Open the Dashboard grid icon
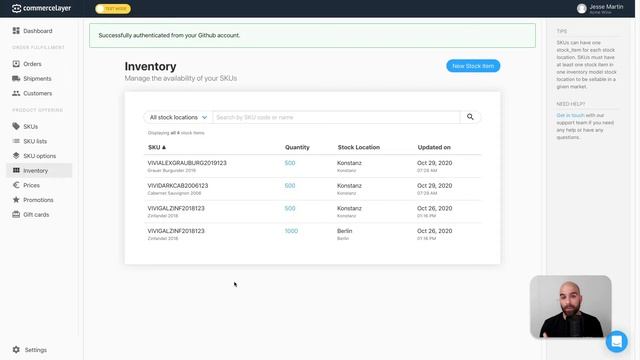Screen dimensions: 640x360 click(16, 31)
